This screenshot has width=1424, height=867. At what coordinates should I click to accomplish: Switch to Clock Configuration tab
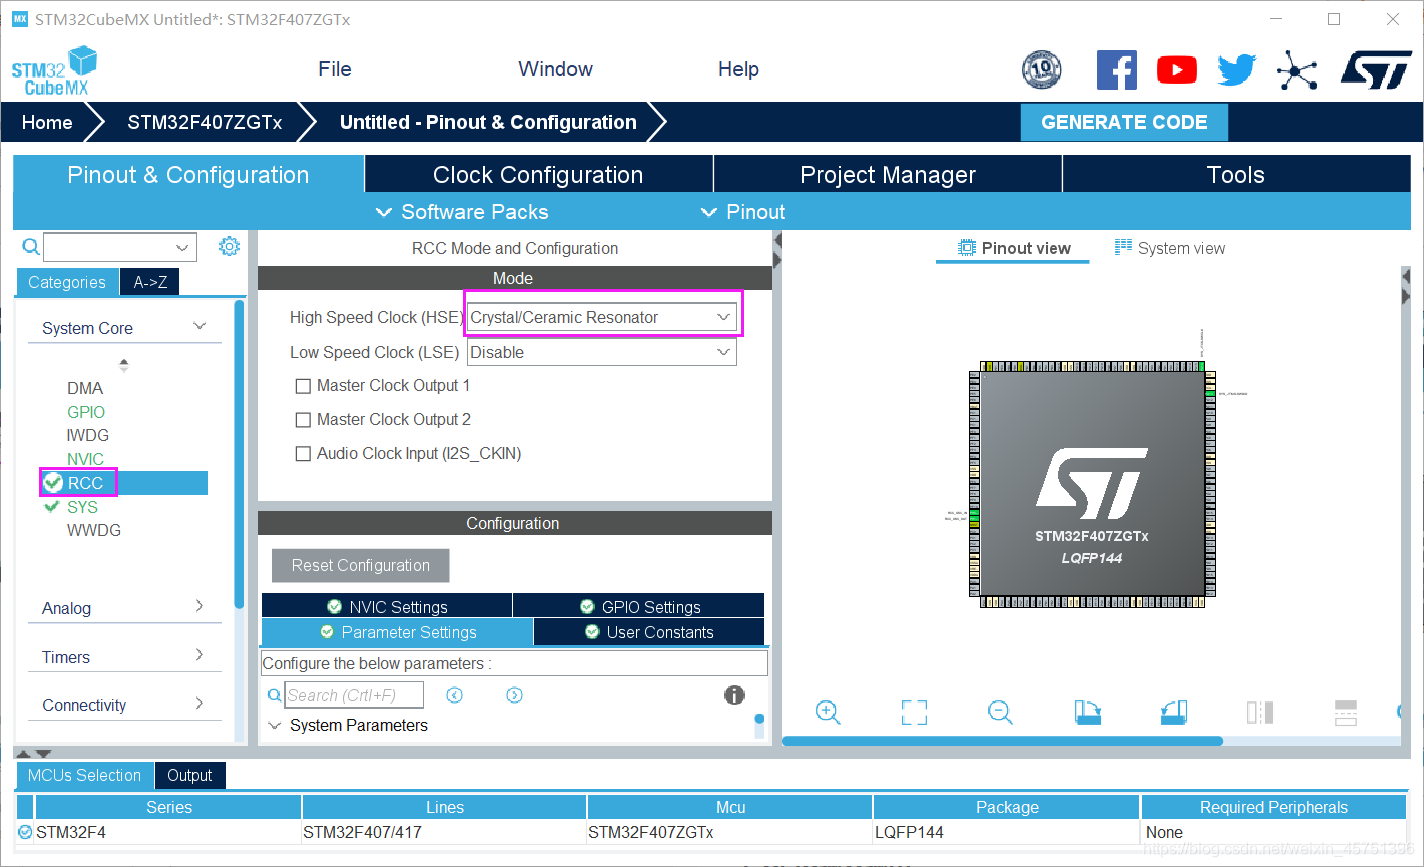click(538, 174)
